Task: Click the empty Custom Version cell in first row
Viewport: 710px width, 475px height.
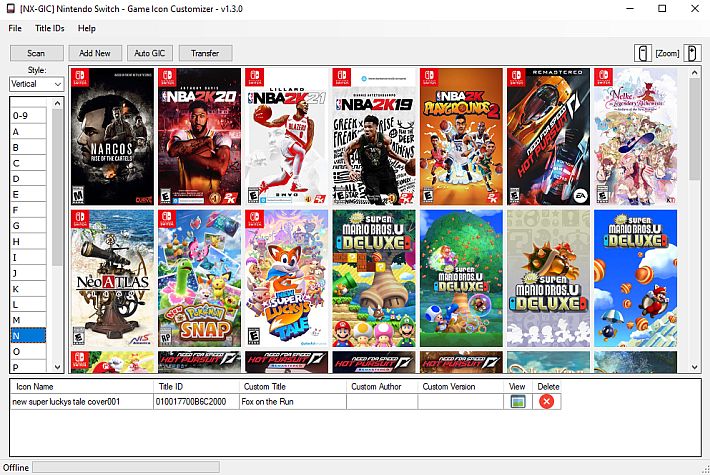Action: tap(461, 402)
